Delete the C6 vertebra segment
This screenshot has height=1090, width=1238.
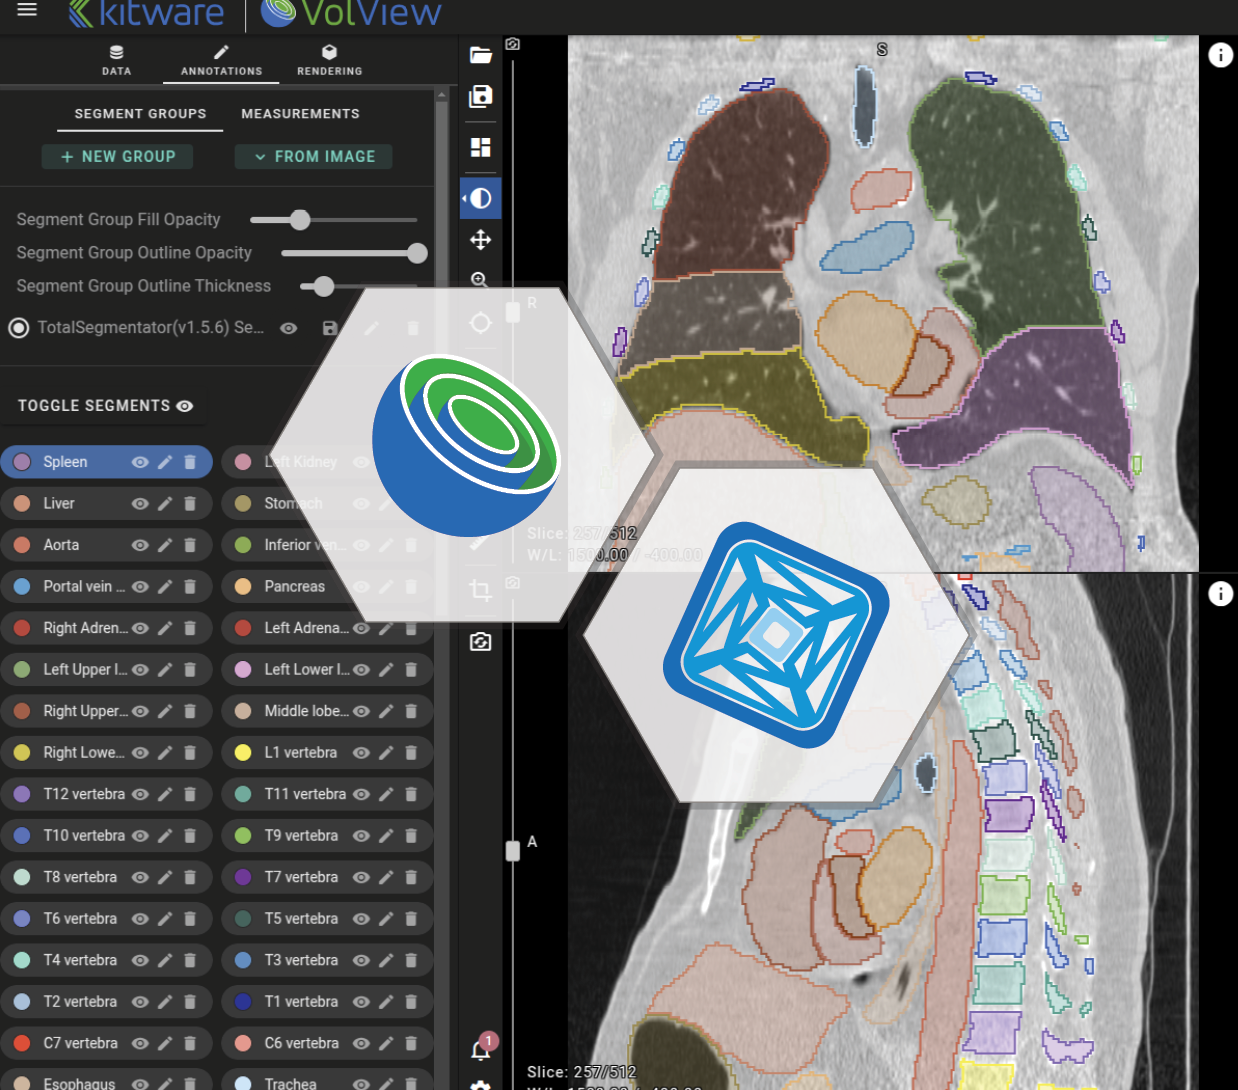point(411,1043)
